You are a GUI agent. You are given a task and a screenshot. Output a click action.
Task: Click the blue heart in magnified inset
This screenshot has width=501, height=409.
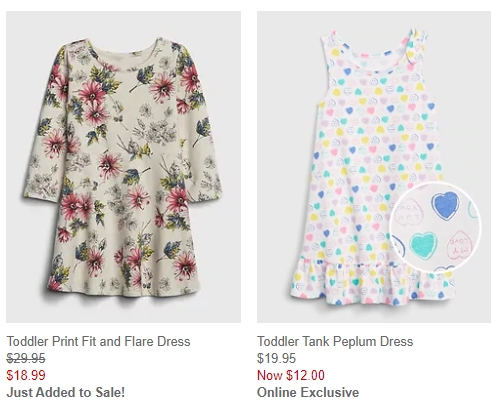tap(445, 205)
